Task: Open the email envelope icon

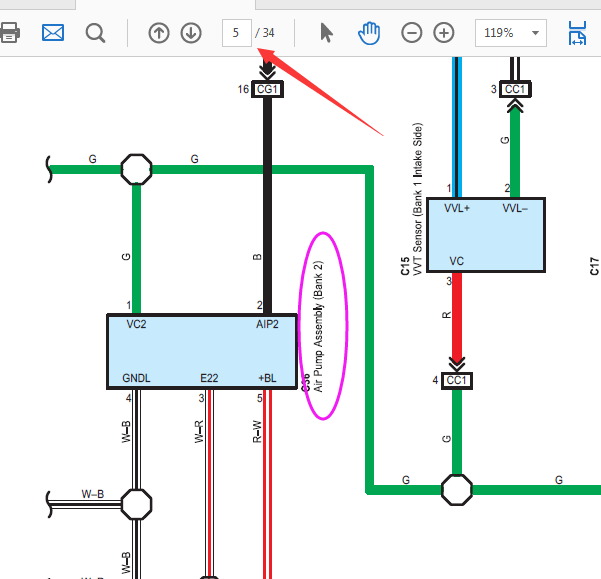Action: (x=53, y=33)
